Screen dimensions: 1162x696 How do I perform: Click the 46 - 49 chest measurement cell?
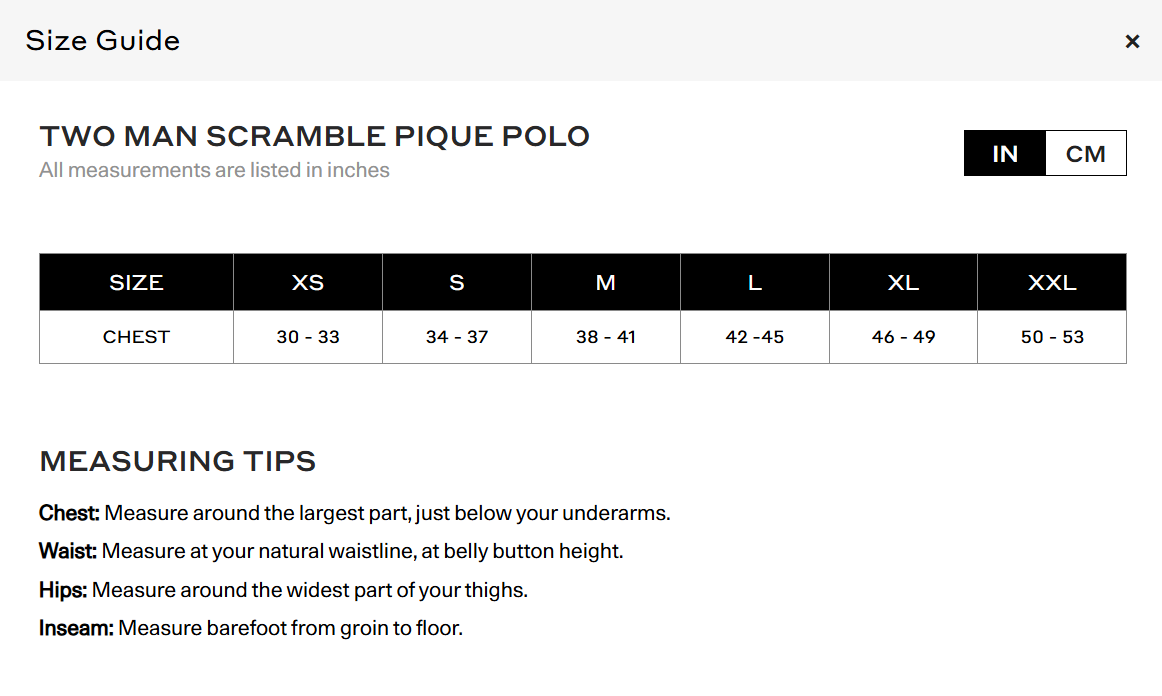coord(903,337)
